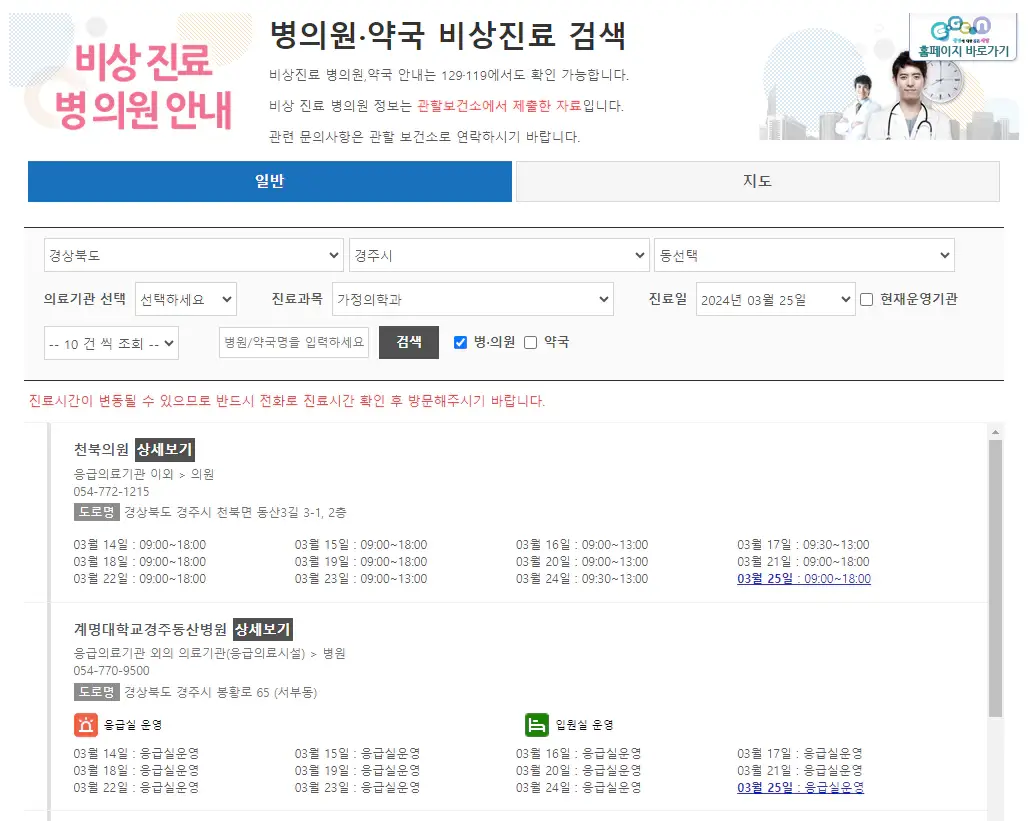This screenshot has width=1031, height=821.
Task: Open the 경상북도 province dropdown
Action: (193, 255)
